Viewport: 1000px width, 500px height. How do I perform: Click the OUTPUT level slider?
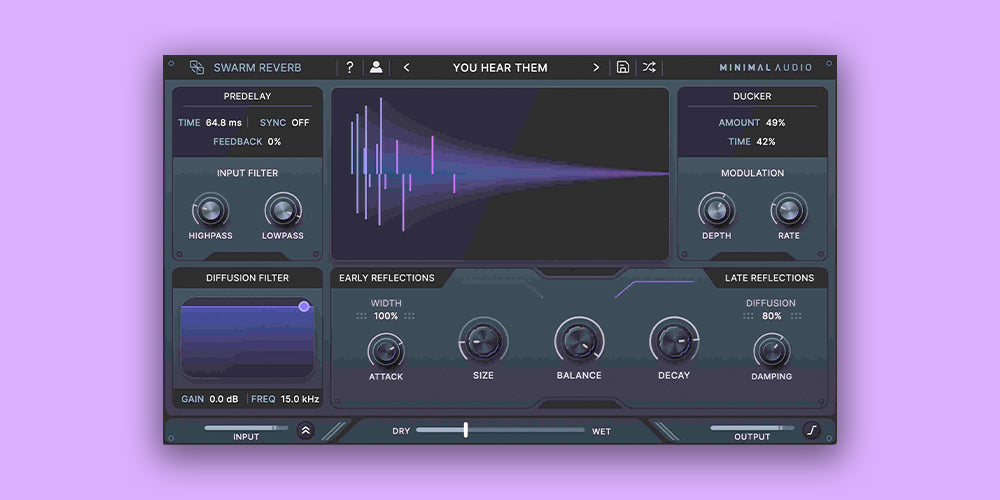click(x=753, y=428)
